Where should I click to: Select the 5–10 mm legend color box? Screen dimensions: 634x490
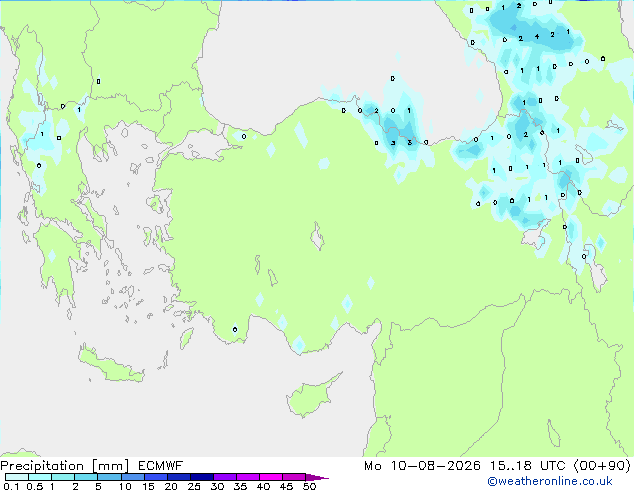coord(109,477)
